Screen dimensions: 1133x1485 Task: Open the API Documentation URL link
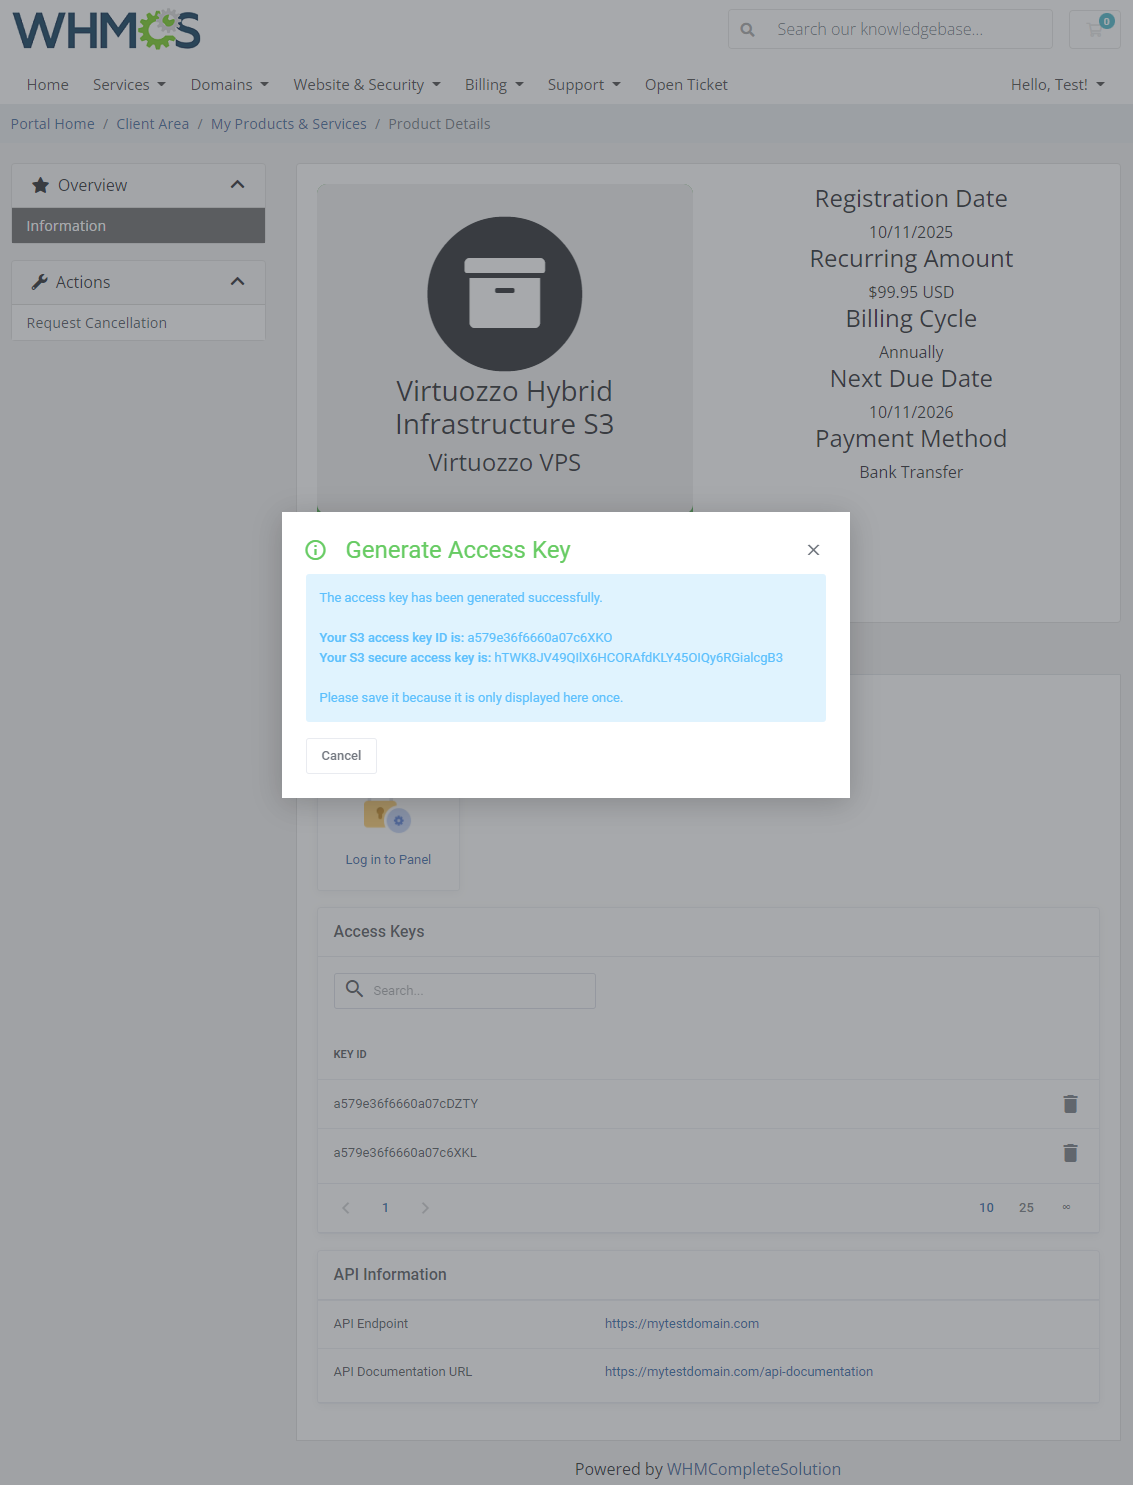739,1371
